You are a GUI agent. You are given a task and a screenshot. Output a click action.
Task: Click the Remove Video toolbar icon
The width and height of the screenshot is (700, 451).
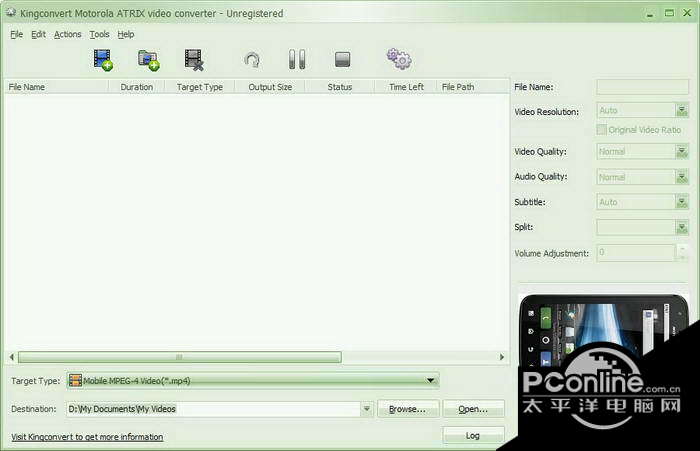click(194, 60)
